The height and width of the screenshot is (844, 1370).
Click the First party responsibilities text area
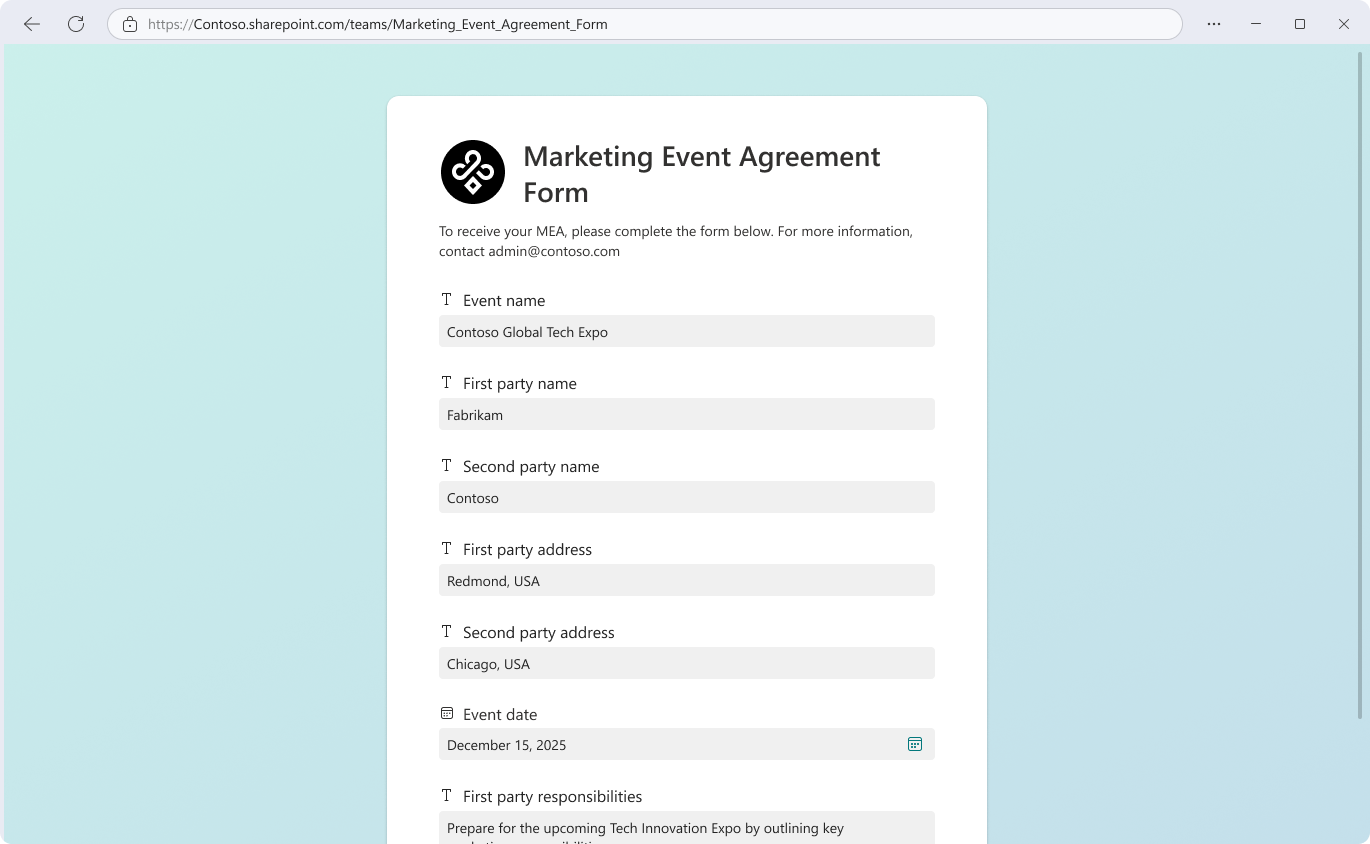click(686, 828)
